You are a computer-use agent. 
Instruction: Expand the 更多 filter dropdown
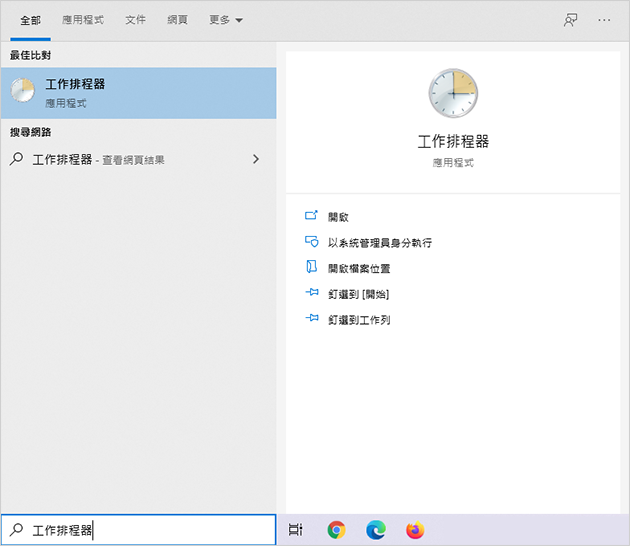click(x=225, y=20)
